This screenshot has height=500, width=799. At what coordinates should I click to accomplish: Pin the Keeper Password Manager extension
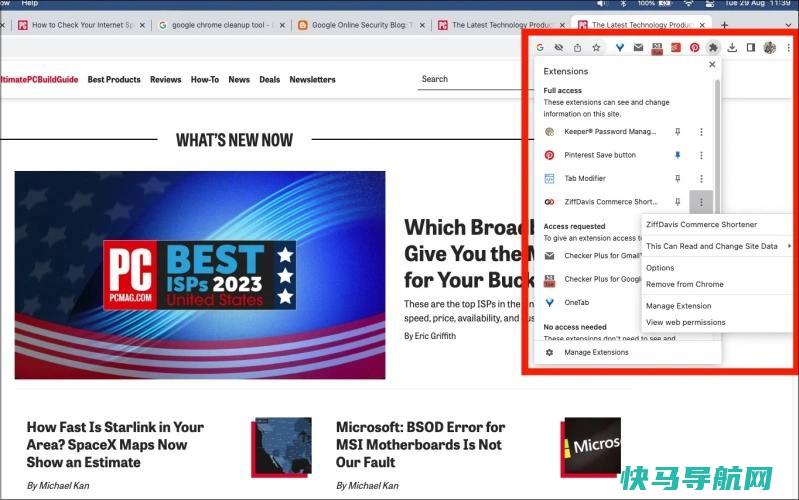[x=677, y=131]
